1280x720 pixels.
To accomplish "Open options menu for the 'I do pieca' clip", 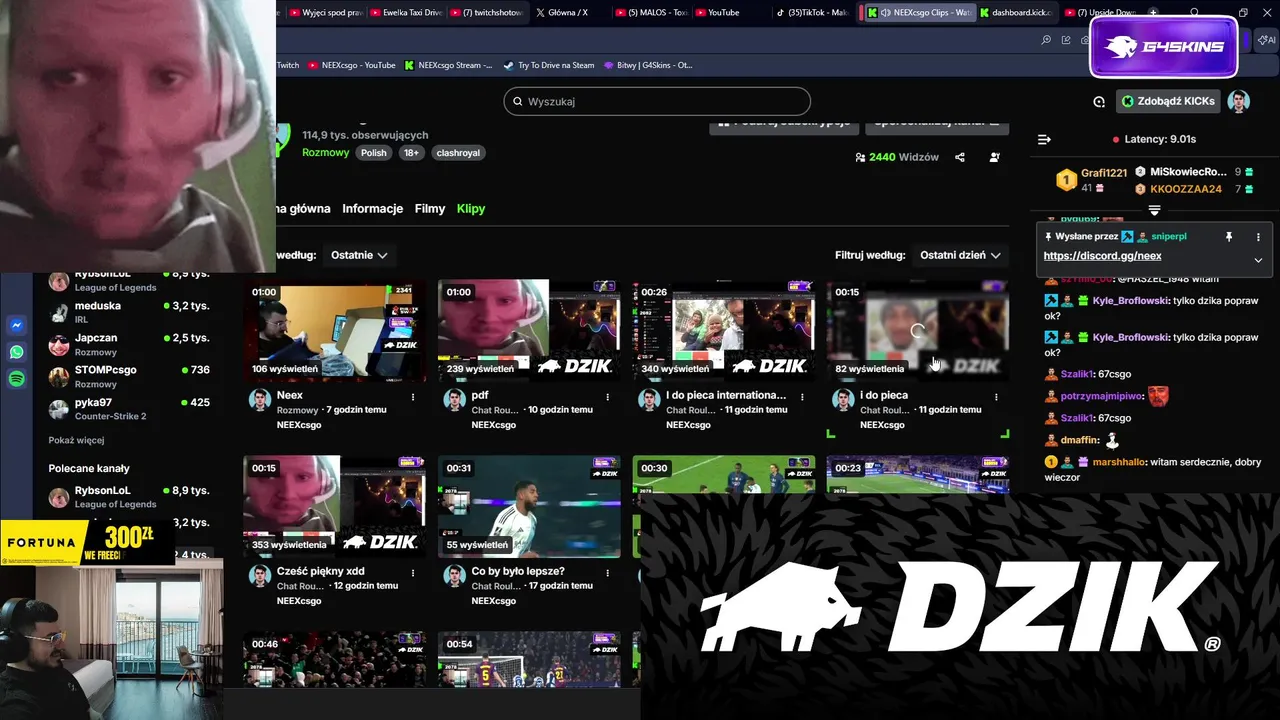I will pos(996,397).
